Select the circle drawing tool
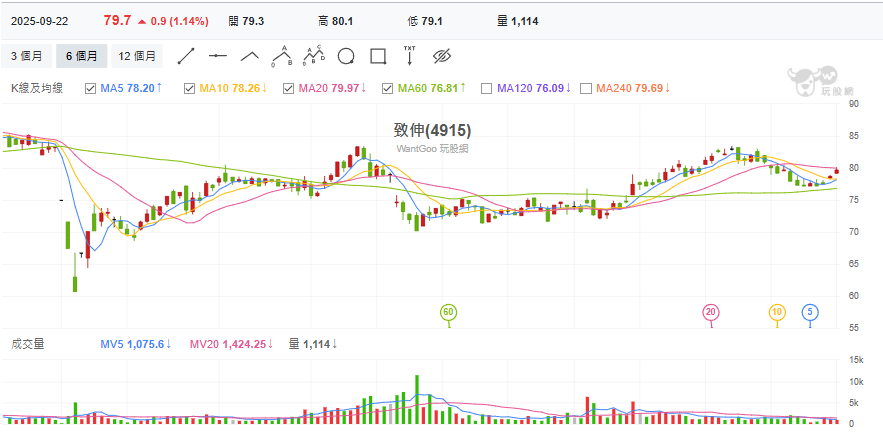This screenshot has width=883, height=433. [x=346, y=56]
